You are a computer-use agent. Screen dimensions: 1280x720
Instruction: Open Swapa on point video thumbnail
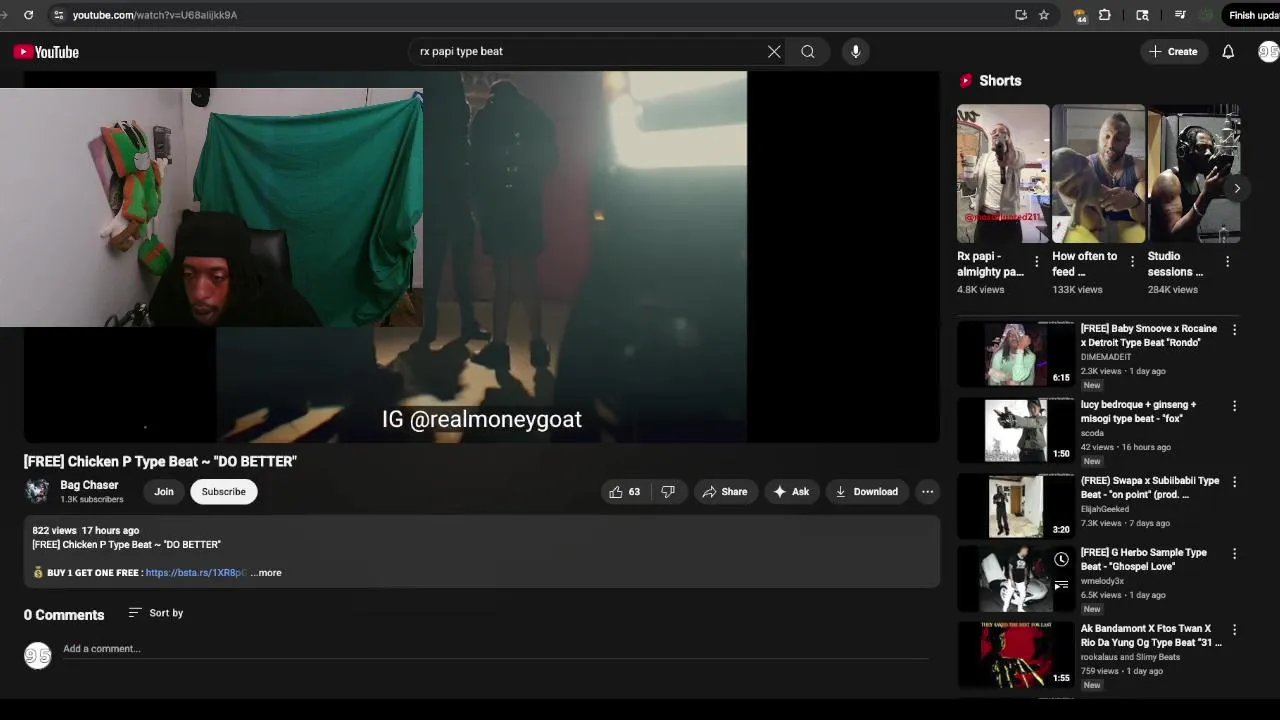click(x=1015, y=506)
